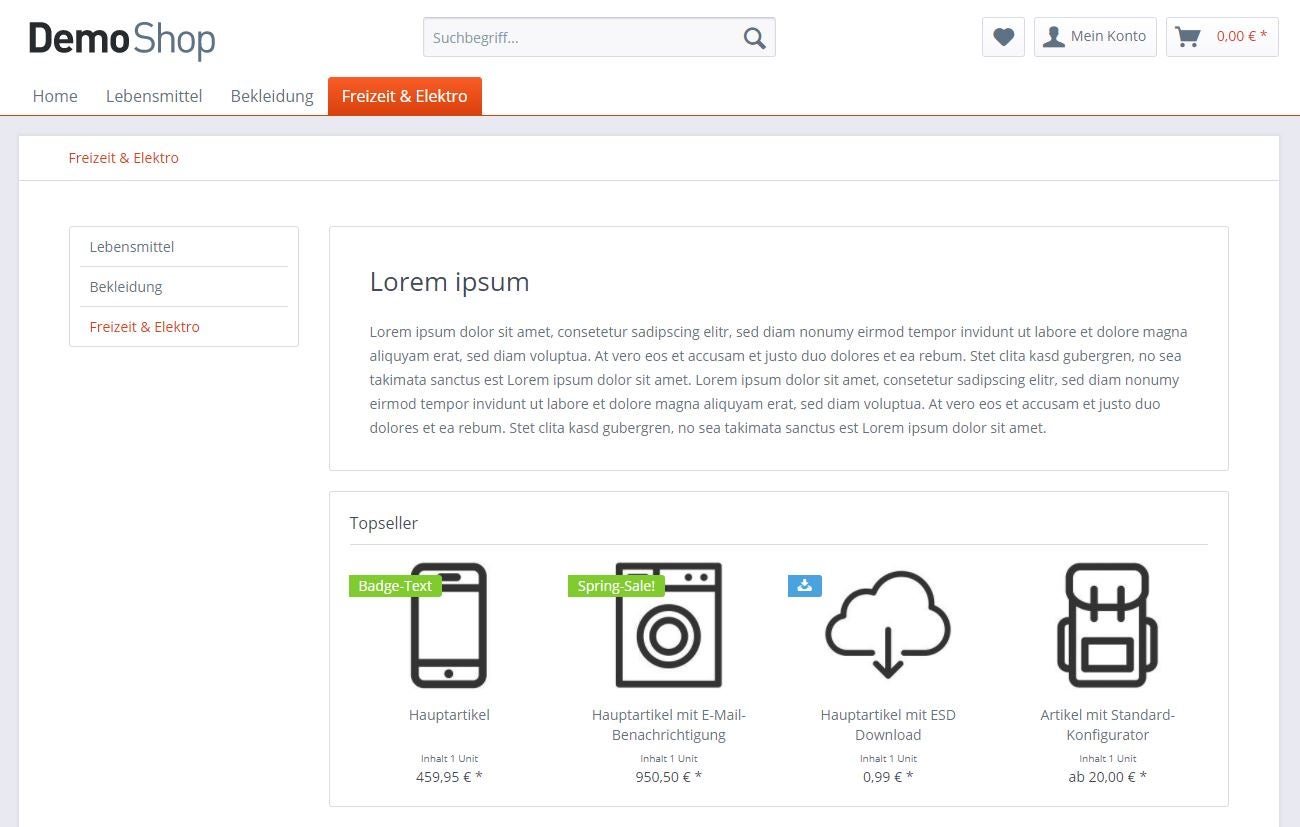Open Lebensmittel in the top navigation
This screenshot has height=827, width=1300.
click(x=154, y=96)
